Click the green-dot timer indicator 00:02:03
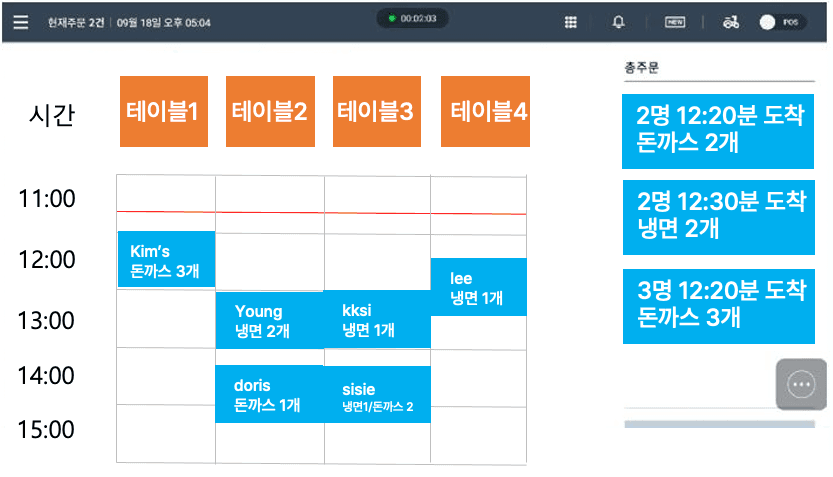833x477 pixels. pyautogui.click(x=412, y=19)
